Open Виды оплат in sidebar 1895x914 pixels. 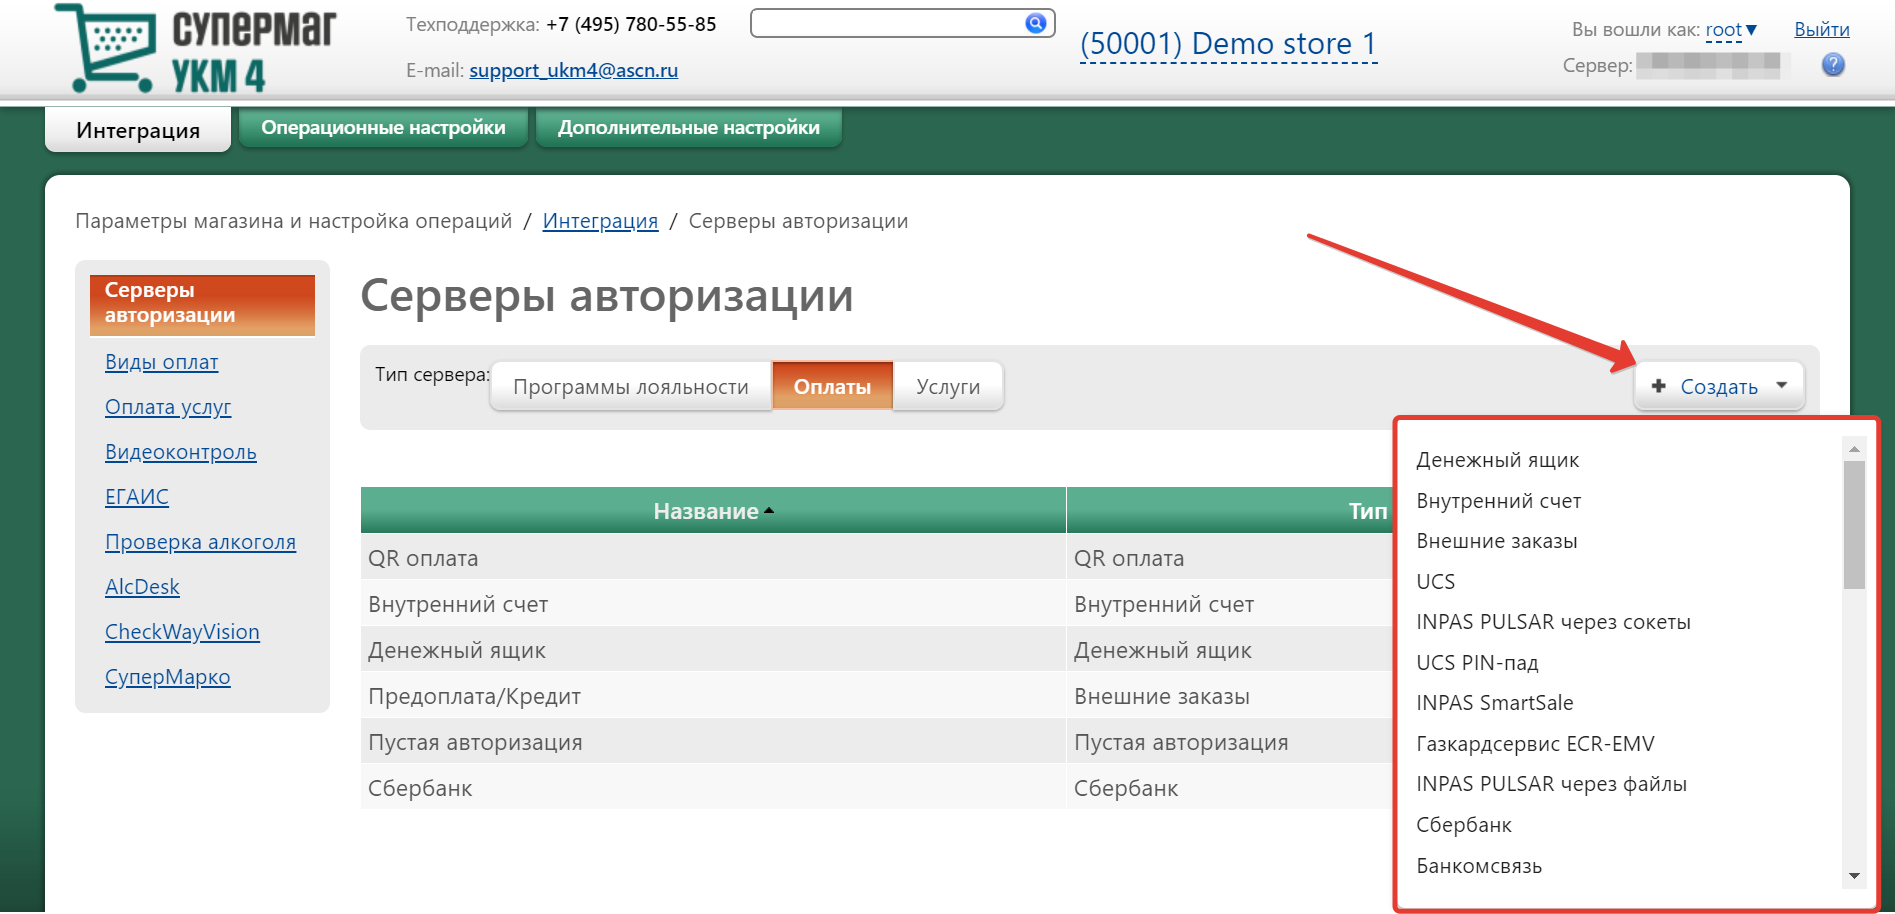(161, 362)
